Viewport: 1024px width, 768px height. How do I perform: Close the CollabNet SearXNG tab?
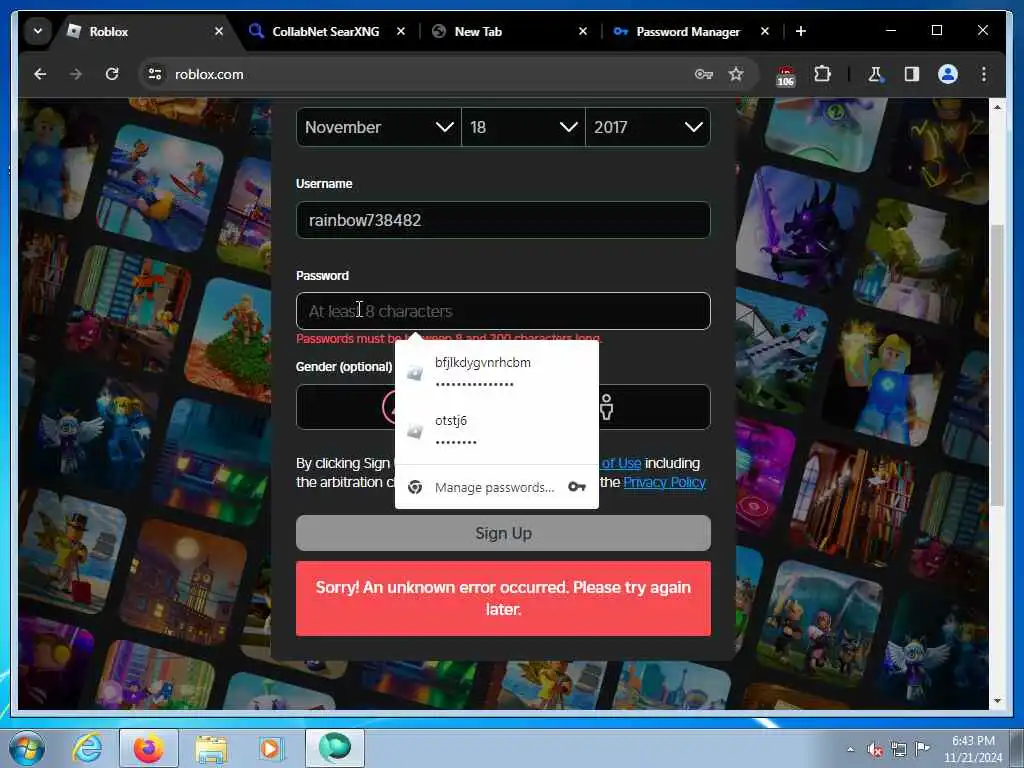[401, 31]
